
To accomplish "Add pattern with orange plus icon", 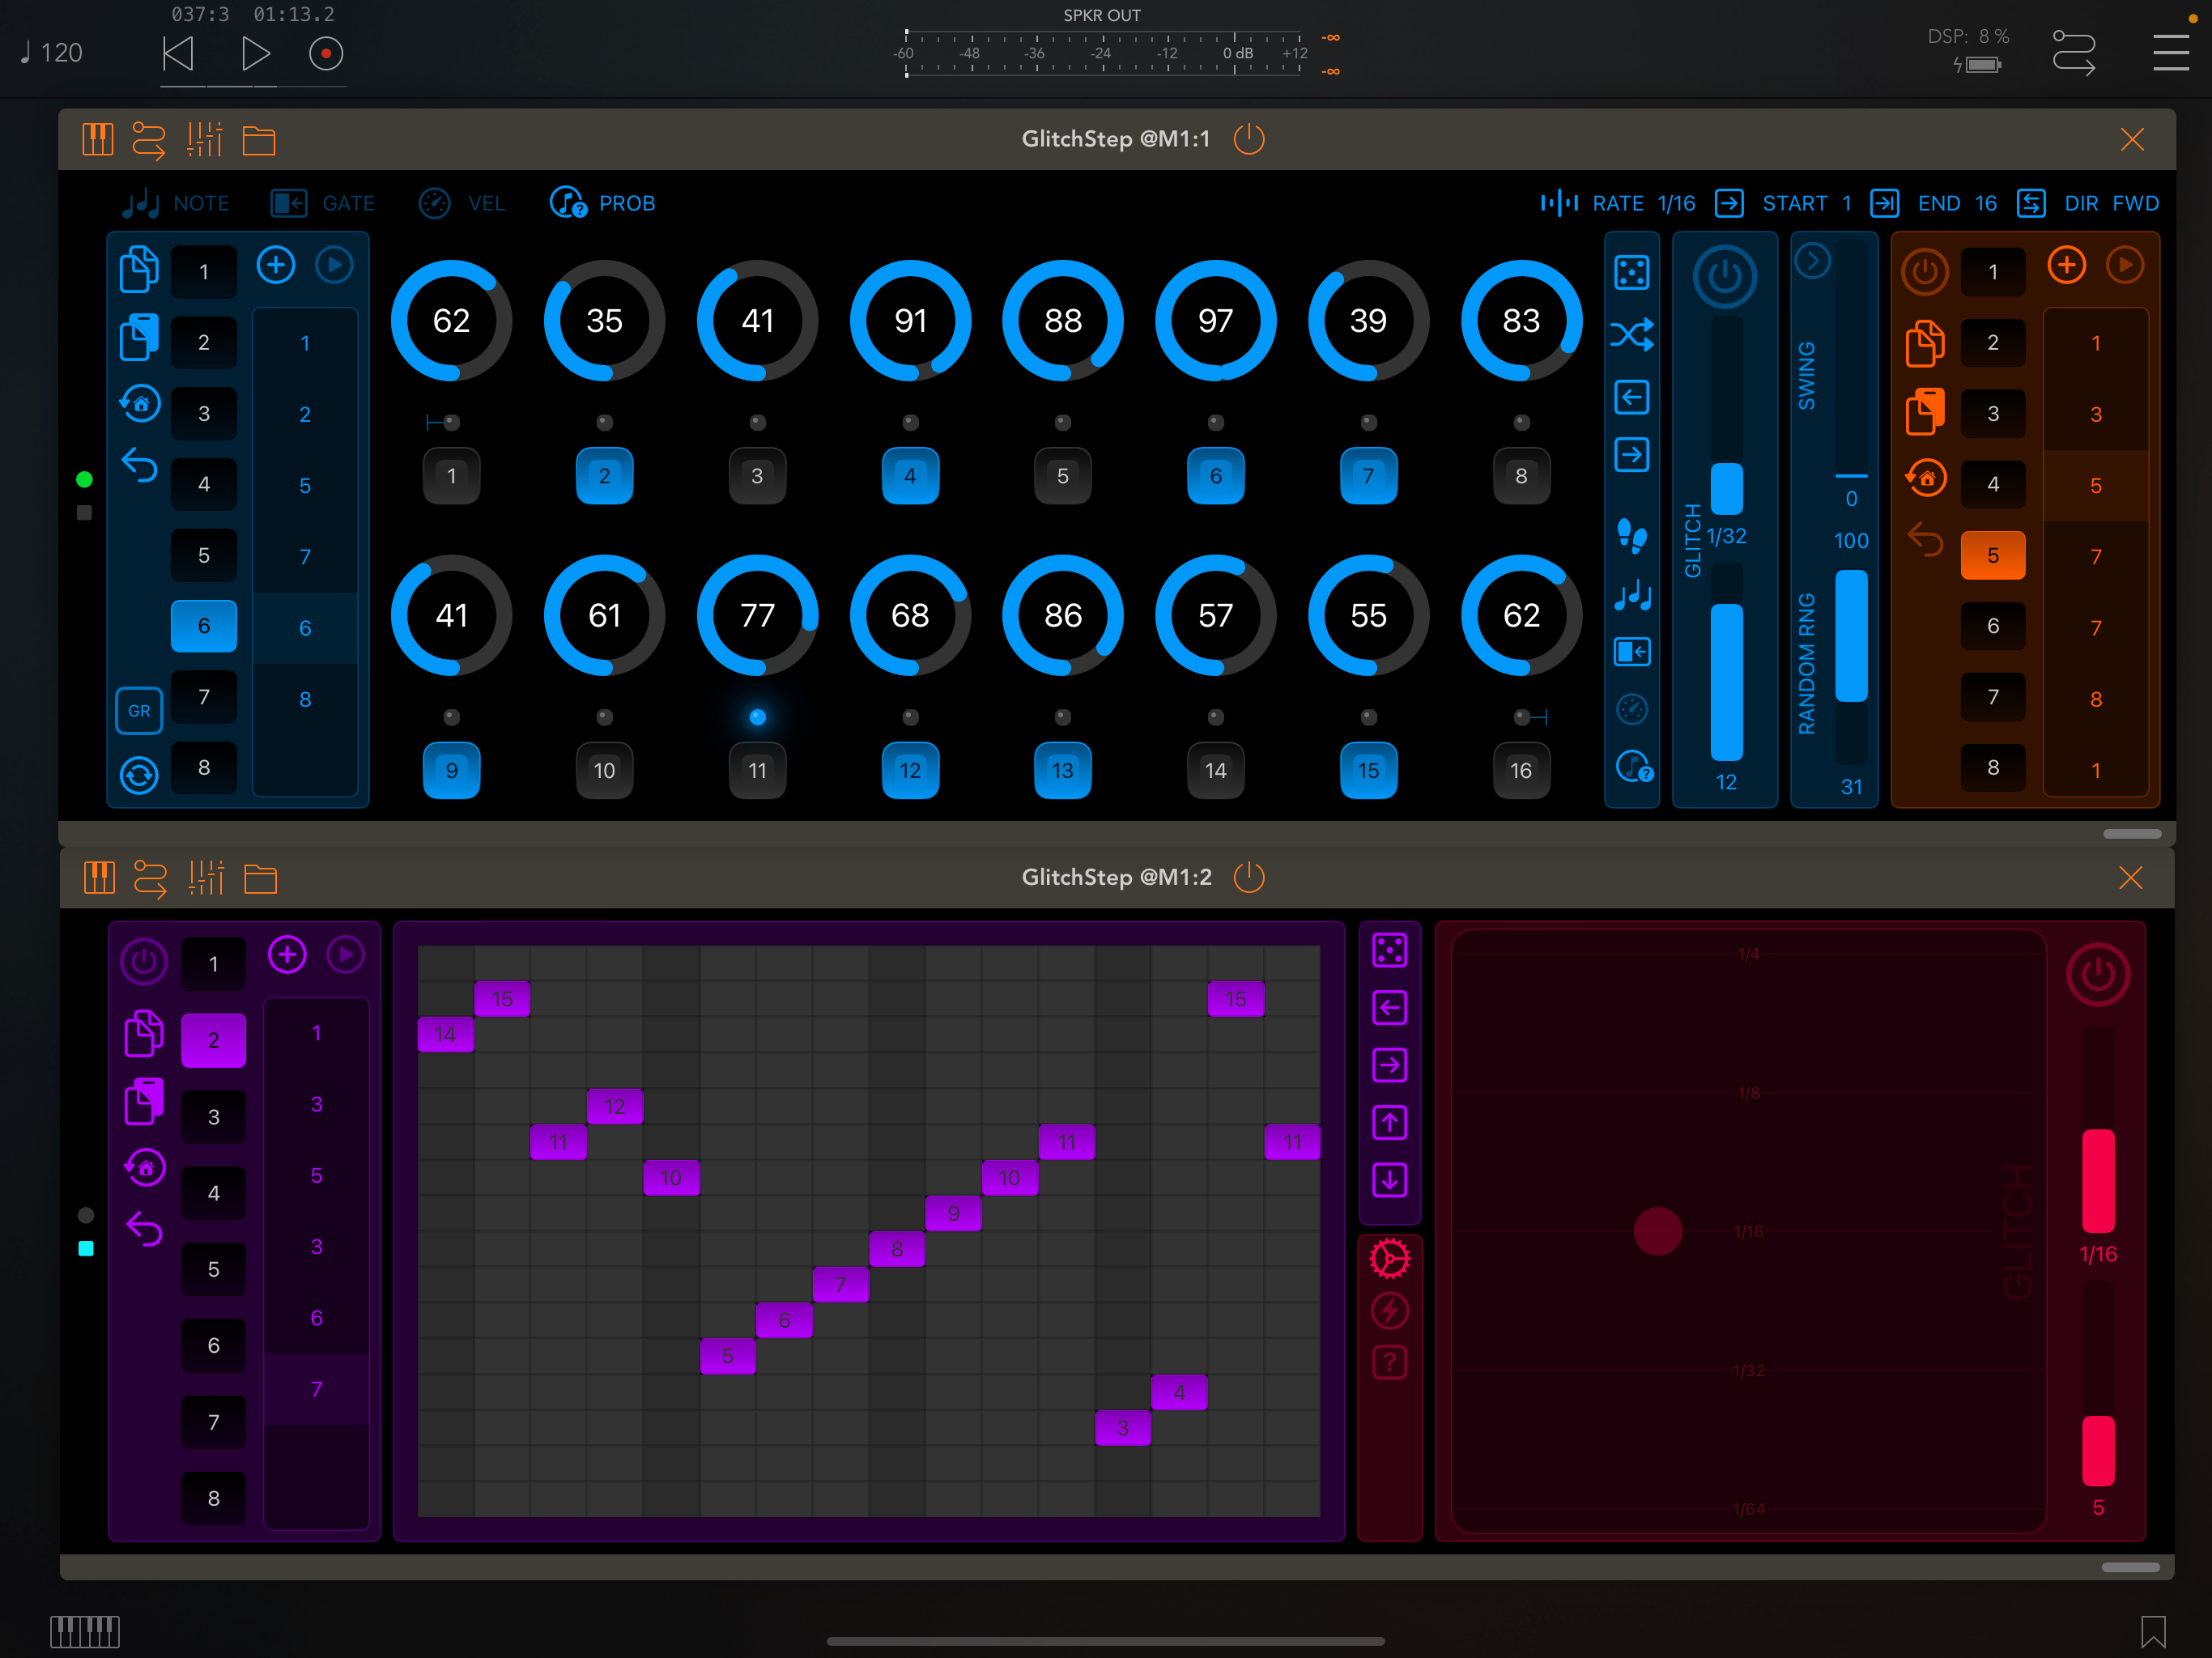I will pos(2066,265).
